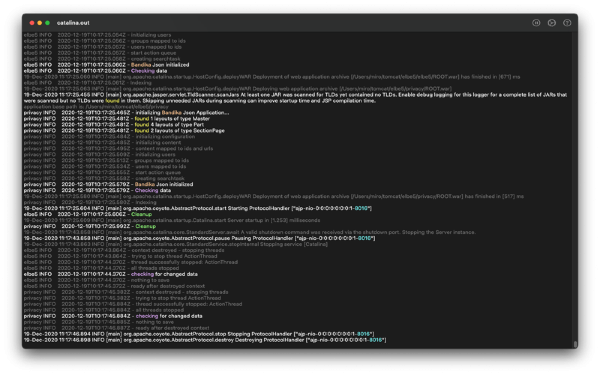
Task: Select elbe5 'trying to stop thread ActionThread'
Action: [121, 256]
